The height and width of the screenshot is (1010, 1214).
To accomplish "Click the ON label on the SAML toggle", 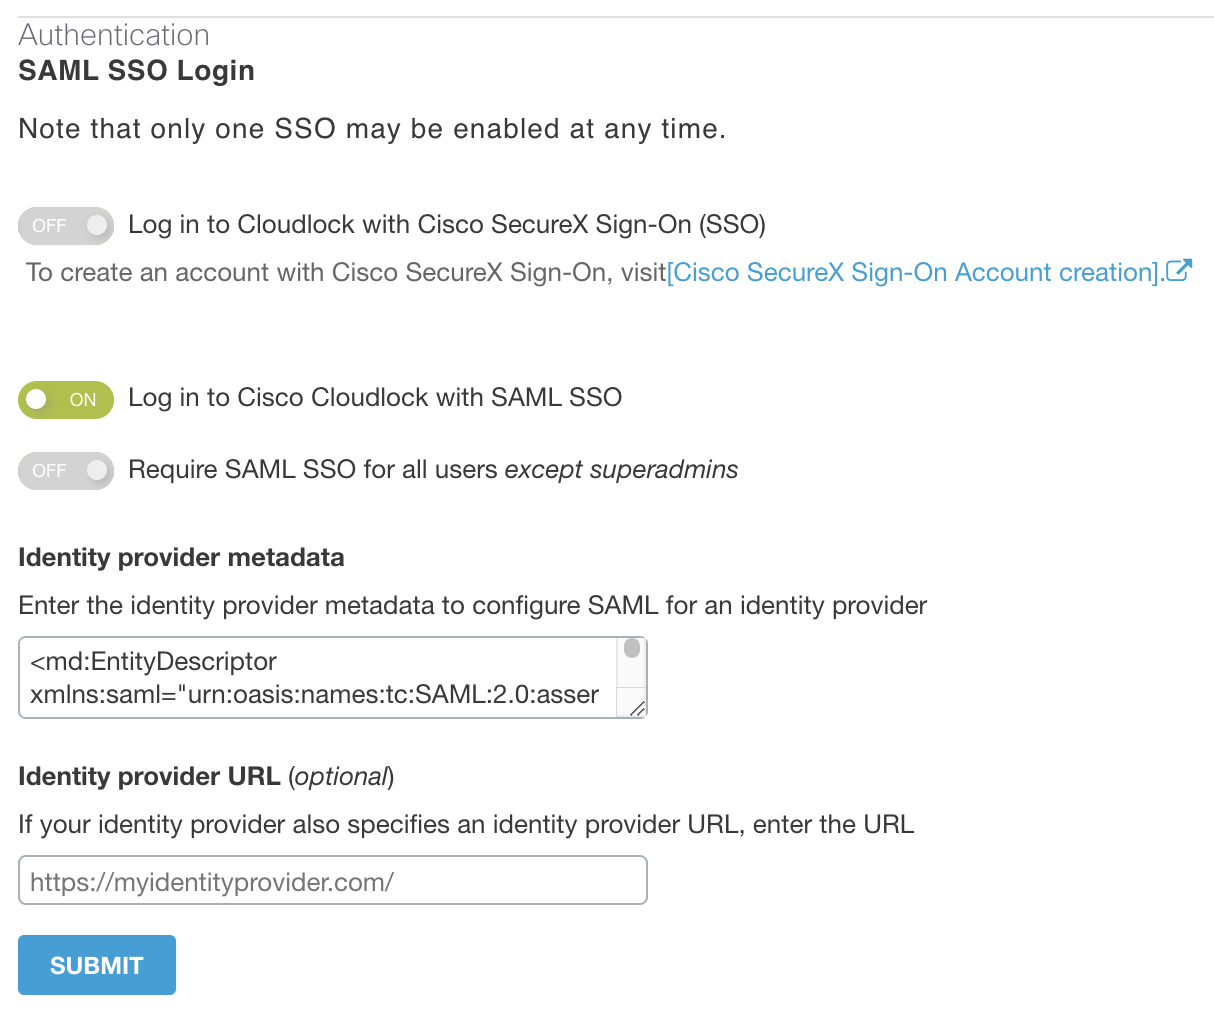I will pos(82,399).
